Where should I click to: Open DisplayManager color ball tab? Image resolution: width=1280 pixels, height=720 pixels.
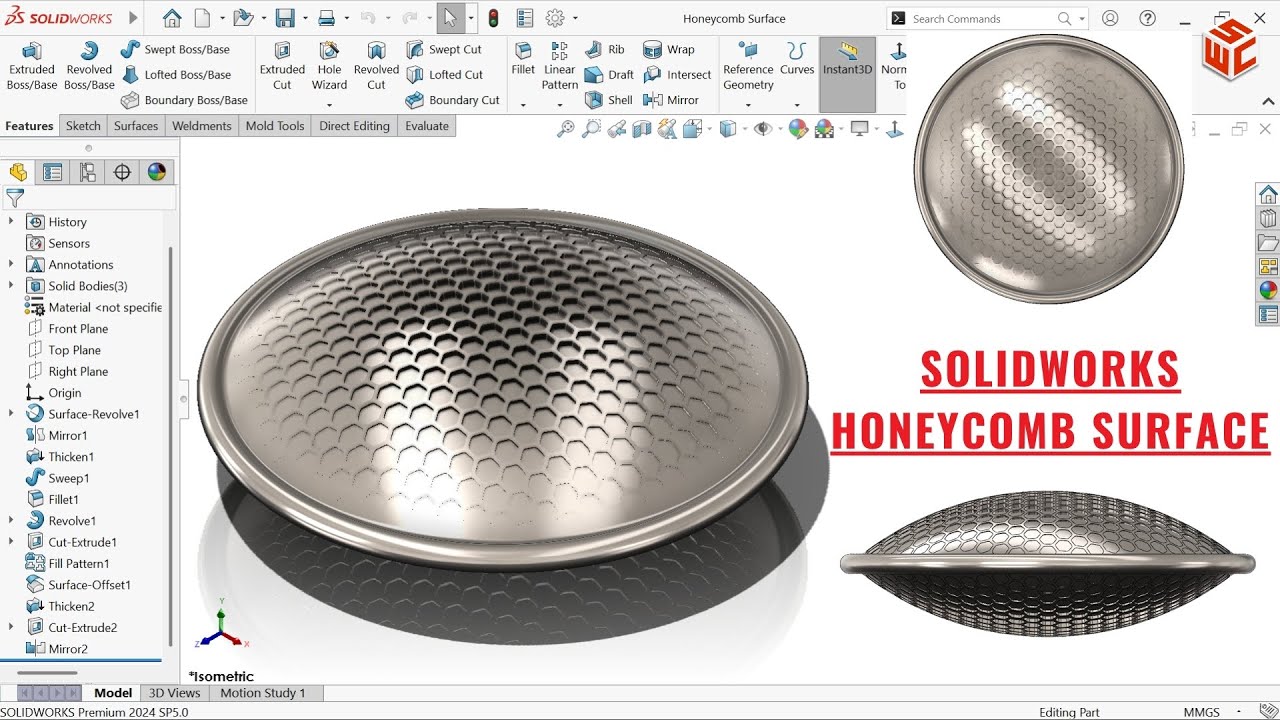point(156,172)
